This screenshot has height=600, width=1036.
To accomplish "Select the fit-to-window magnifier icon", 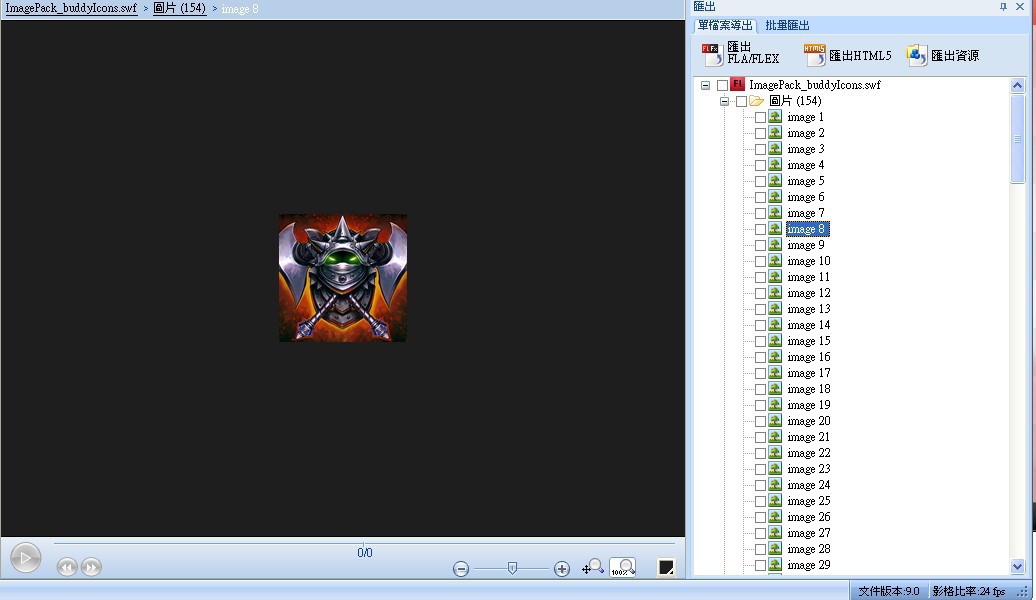I will [x=593, y=567].
